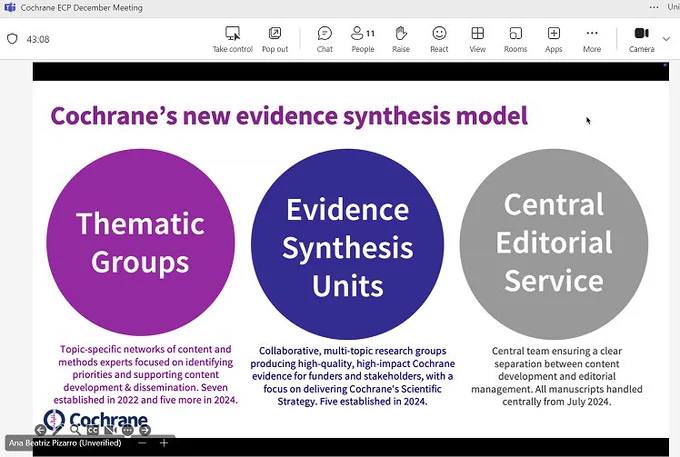
Task: Click the Cochrane logo on the slide
Action: coord(95,420)
